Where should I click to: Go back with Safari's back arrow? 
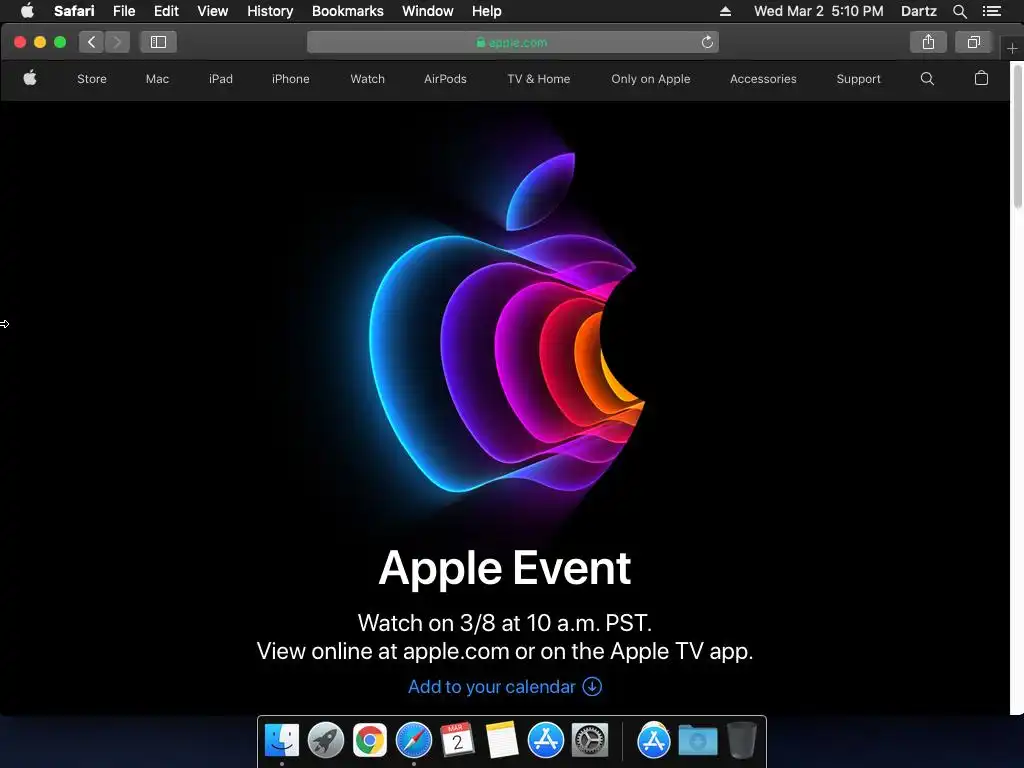91,42
